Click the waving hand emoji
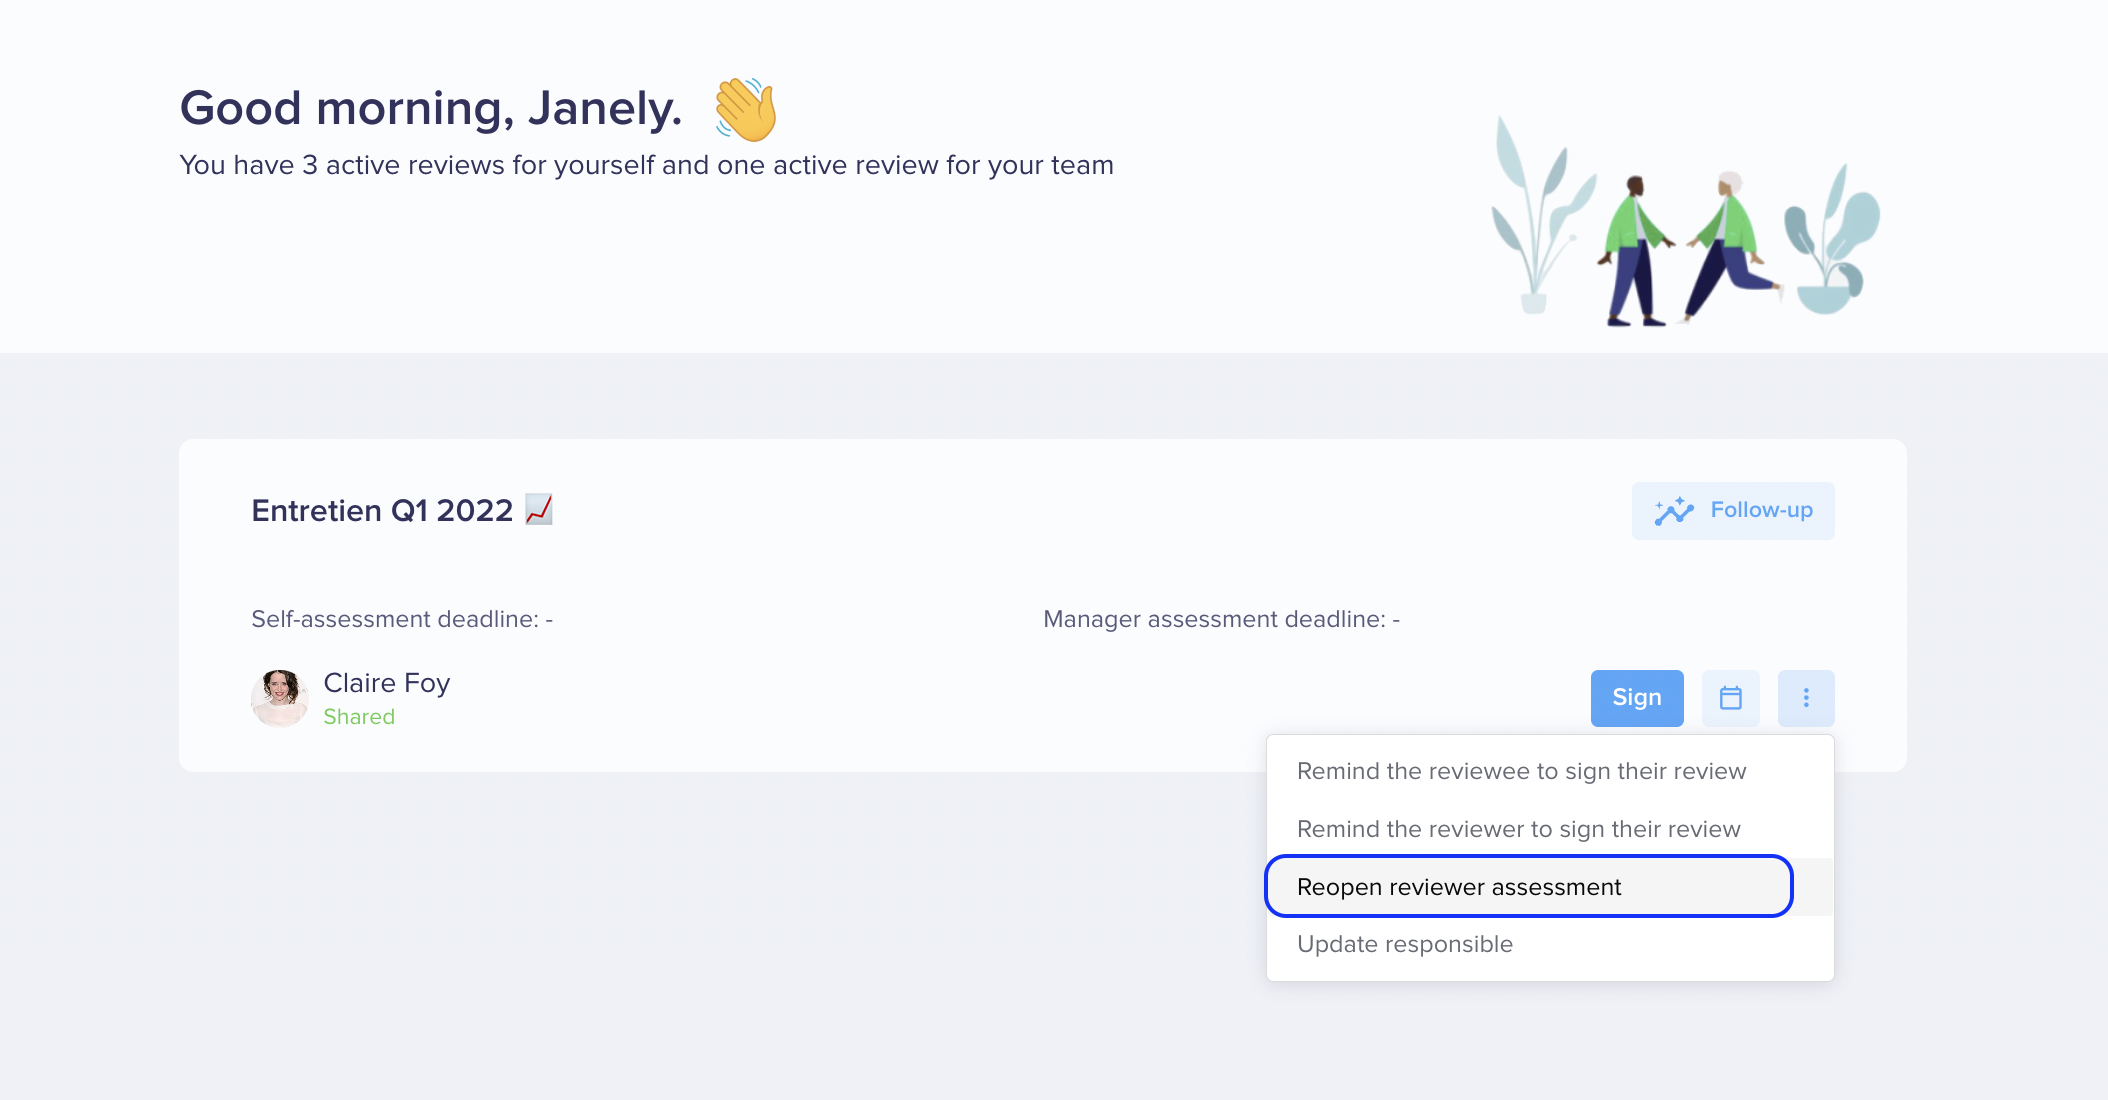 [746, 109]
